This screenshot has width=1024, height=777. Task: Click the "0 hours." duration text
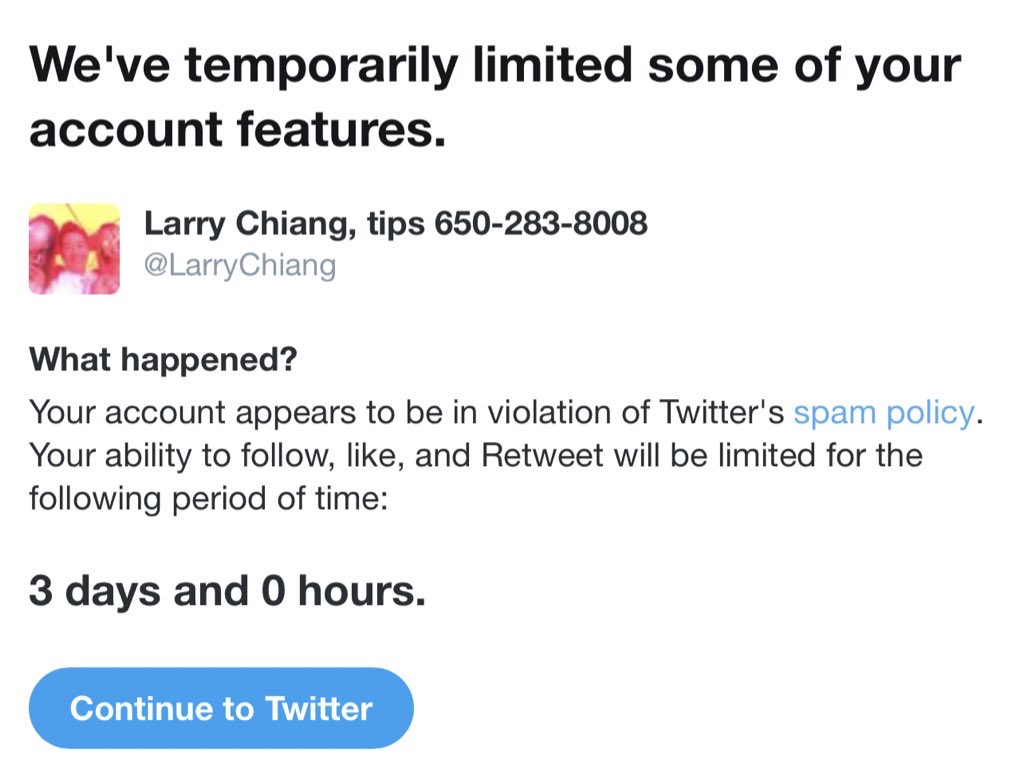coord(343,590)
